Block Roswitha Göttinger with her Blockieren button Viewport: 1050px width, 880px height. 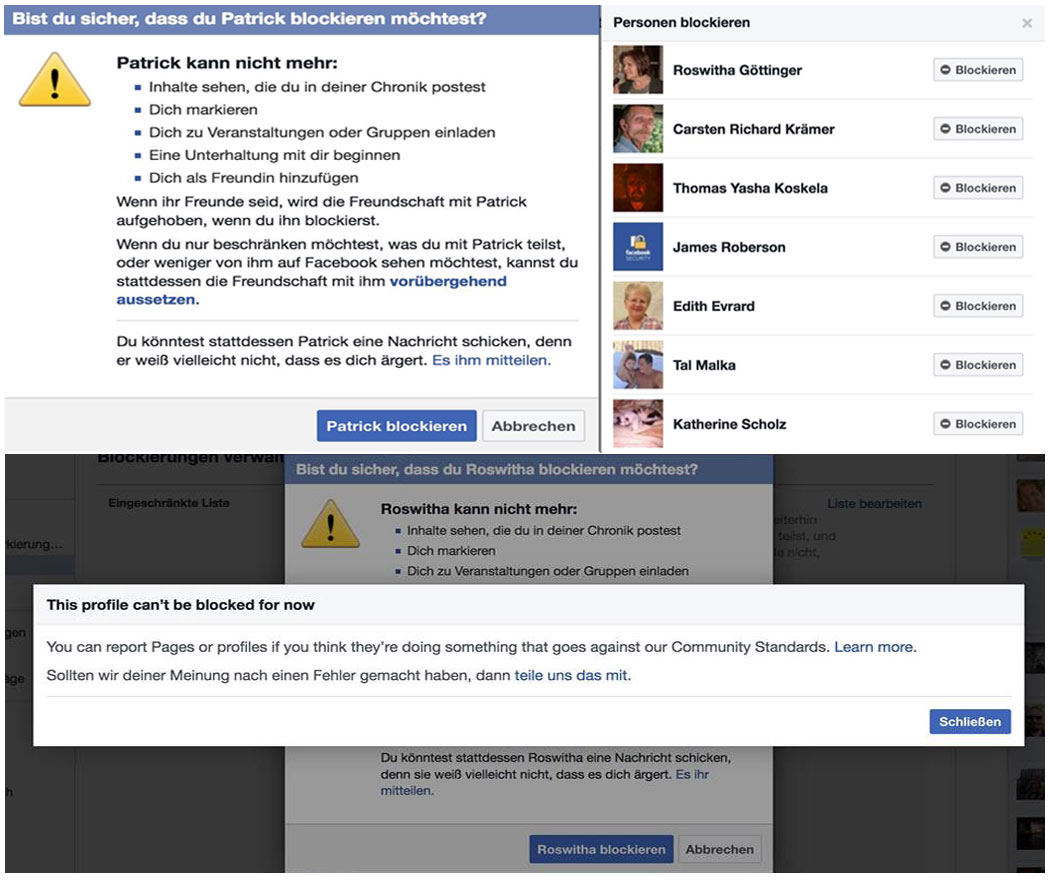pos(978,70)
